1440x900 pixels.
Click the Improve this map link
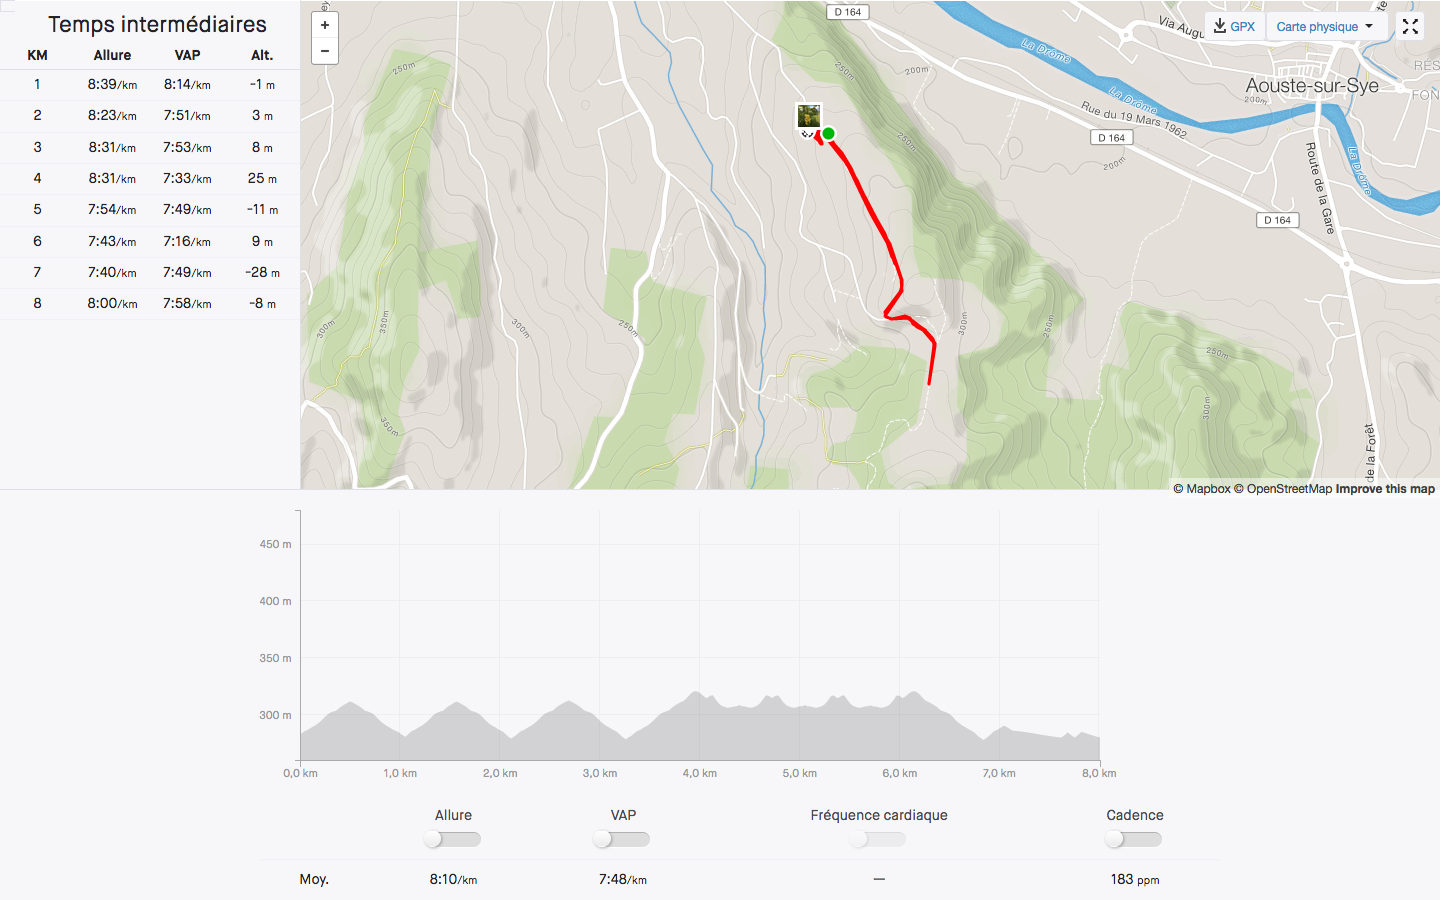point(1385,489)
